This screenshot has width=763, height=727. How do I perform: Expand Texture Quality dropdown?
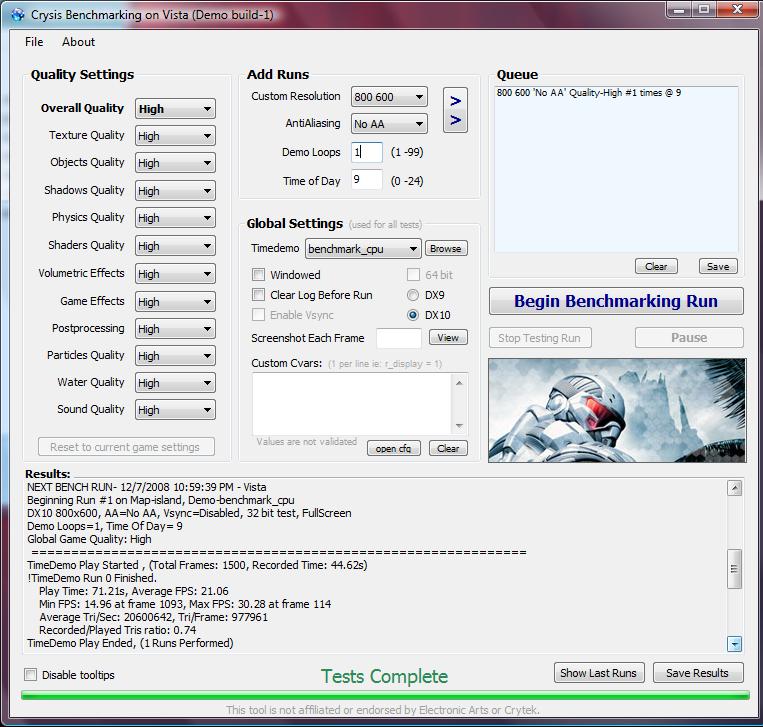pyautogui.click(x=175, y=136)
